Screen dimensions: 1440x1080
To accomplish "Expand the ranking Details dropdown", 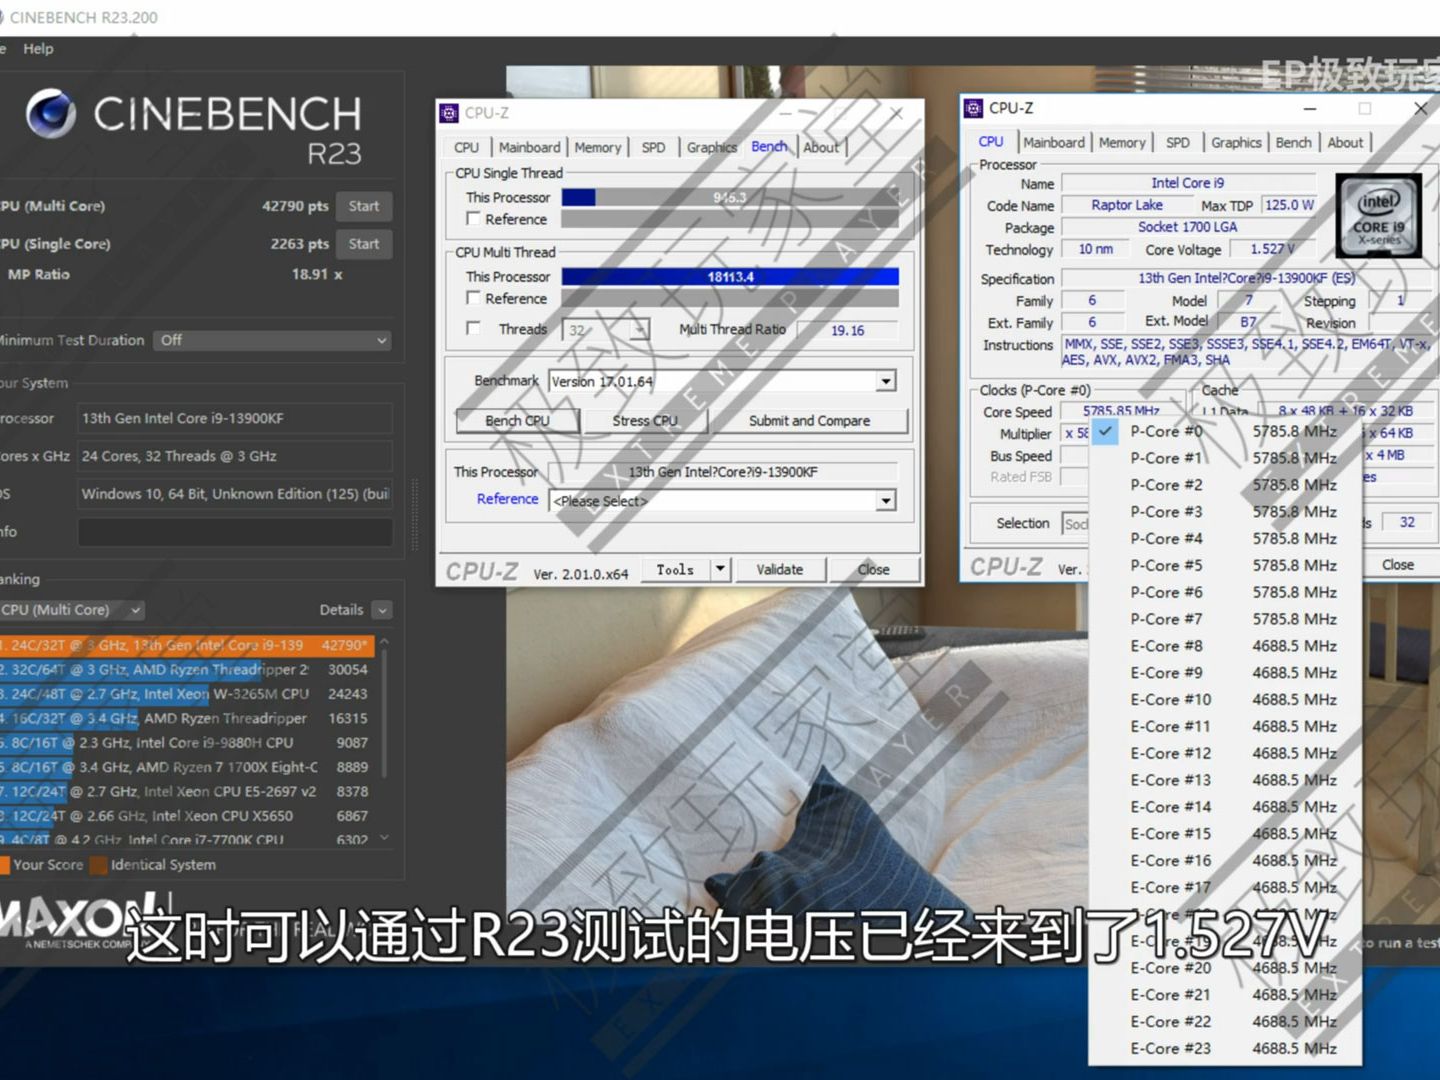I will [382, 610].
